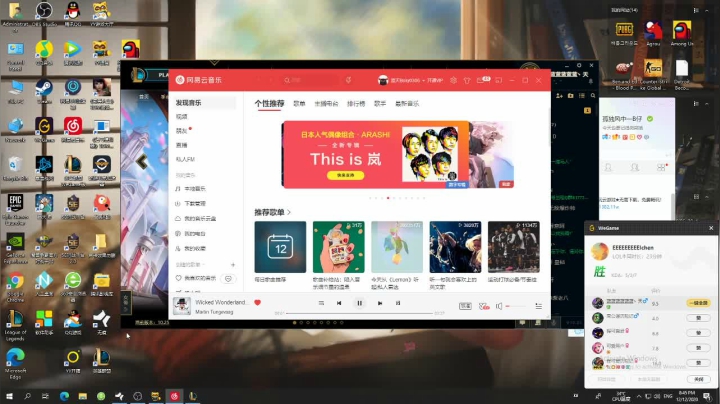Viewport: 720px width, 404px height.
Task: Open the green hand-illustrated playlist cover
Action: tap(338, 247)
